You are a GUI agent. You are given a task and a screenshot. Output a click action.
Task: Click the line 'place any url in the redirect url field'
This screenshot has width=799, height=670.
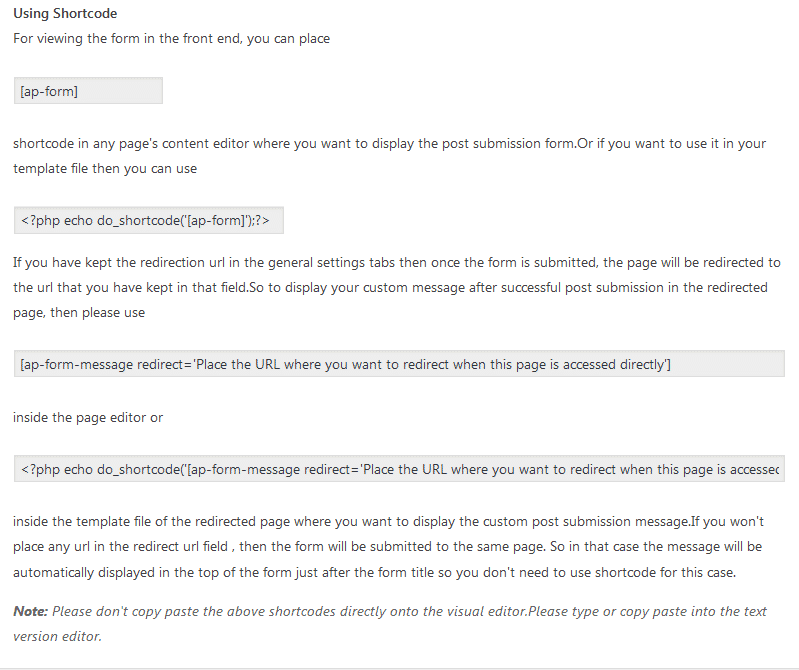387,547
